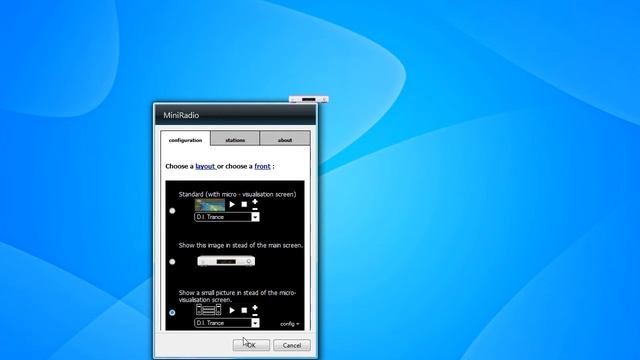The image size is (640, 360).
Task: Click the MiniRadio title text
Action: tap(181, 116)
